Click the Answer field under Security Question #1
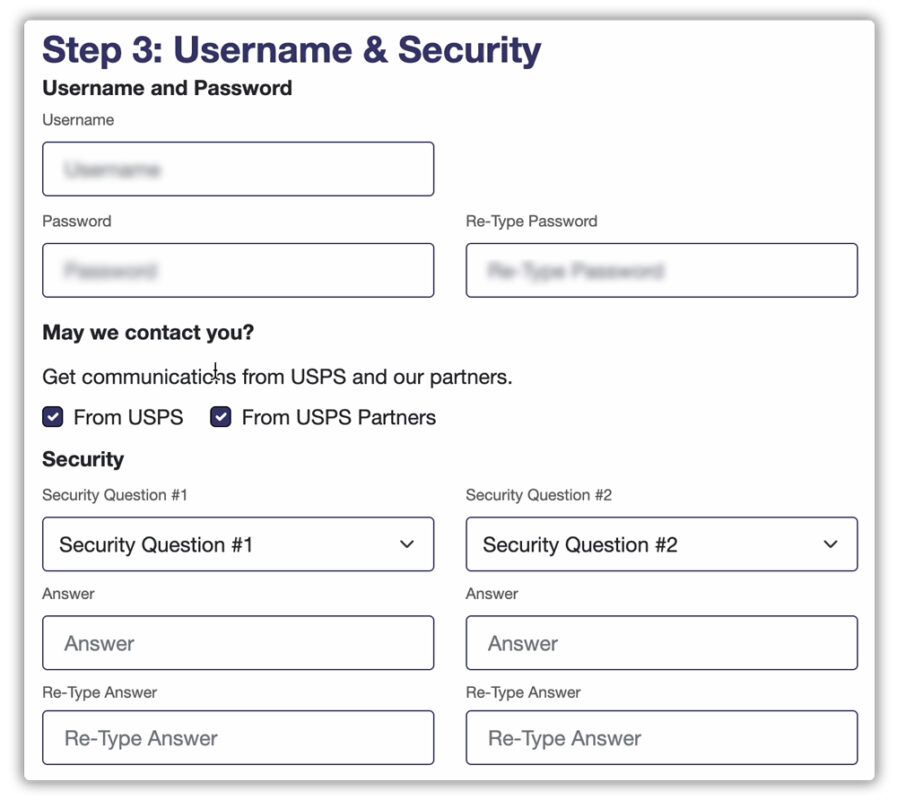 [237, 643]
